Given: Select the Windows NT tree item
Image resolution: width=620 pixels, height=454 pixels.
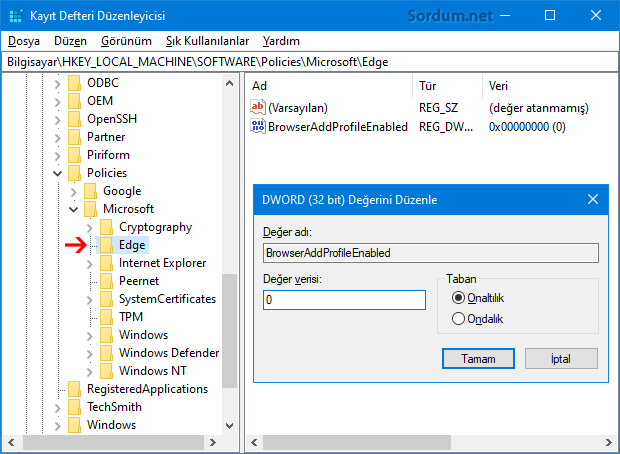Looking at the screenshot, I should (153, 371).
